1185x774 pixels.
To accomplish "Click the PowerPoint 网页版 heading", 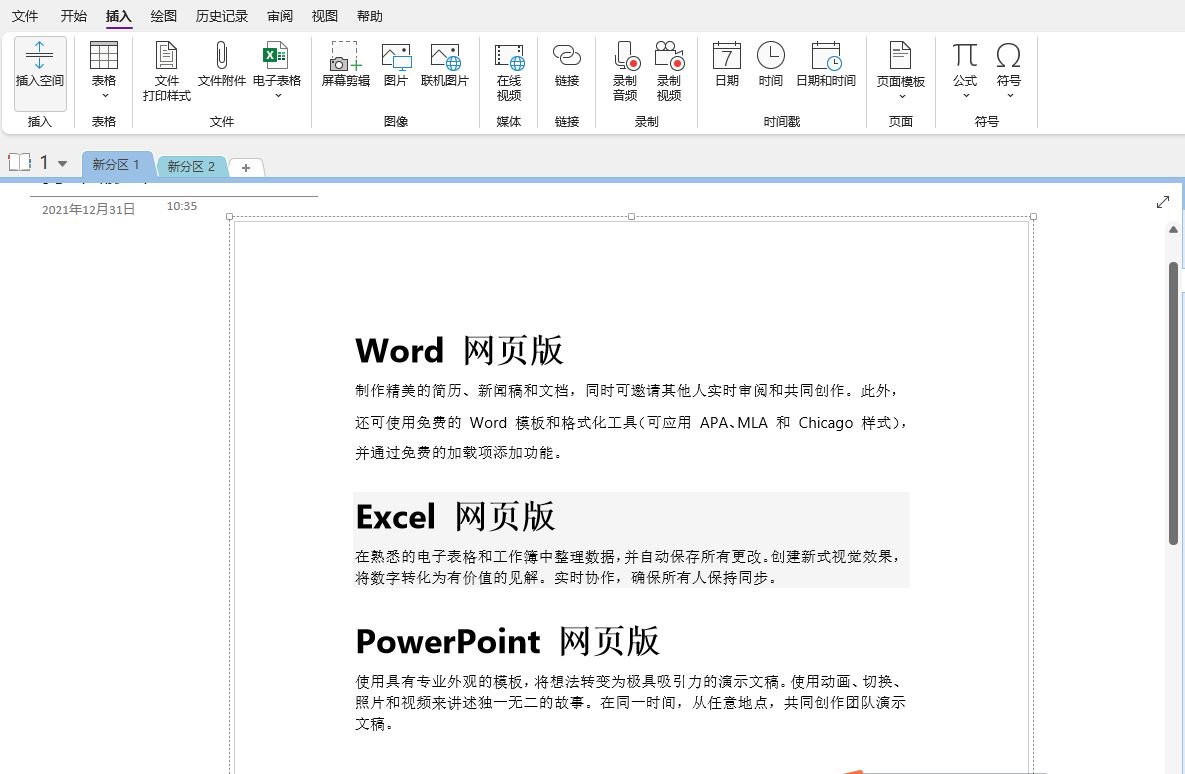I will coord(507,642).
